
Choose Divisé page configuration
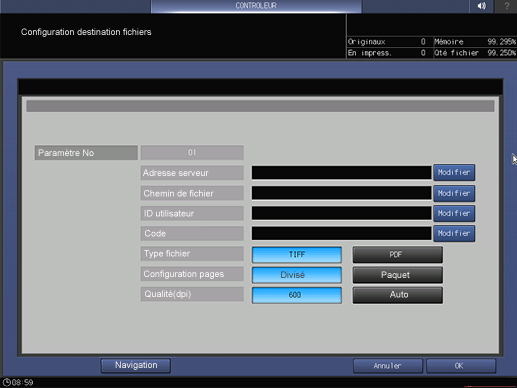tap(297, 275)
